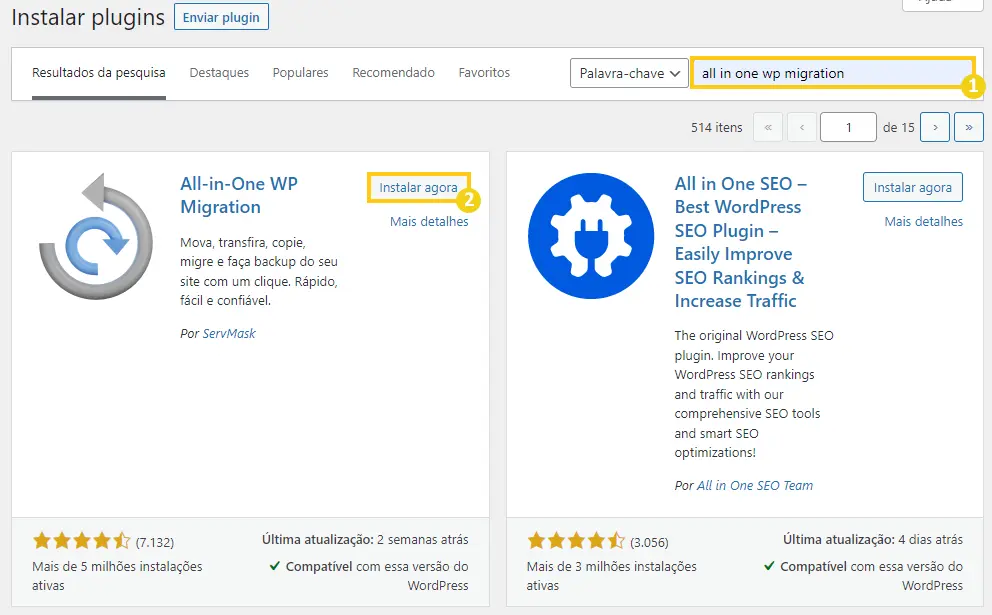Click the All in One SEO star rating
The height and width of the screenshot is (615, 992).
point(576,541)
